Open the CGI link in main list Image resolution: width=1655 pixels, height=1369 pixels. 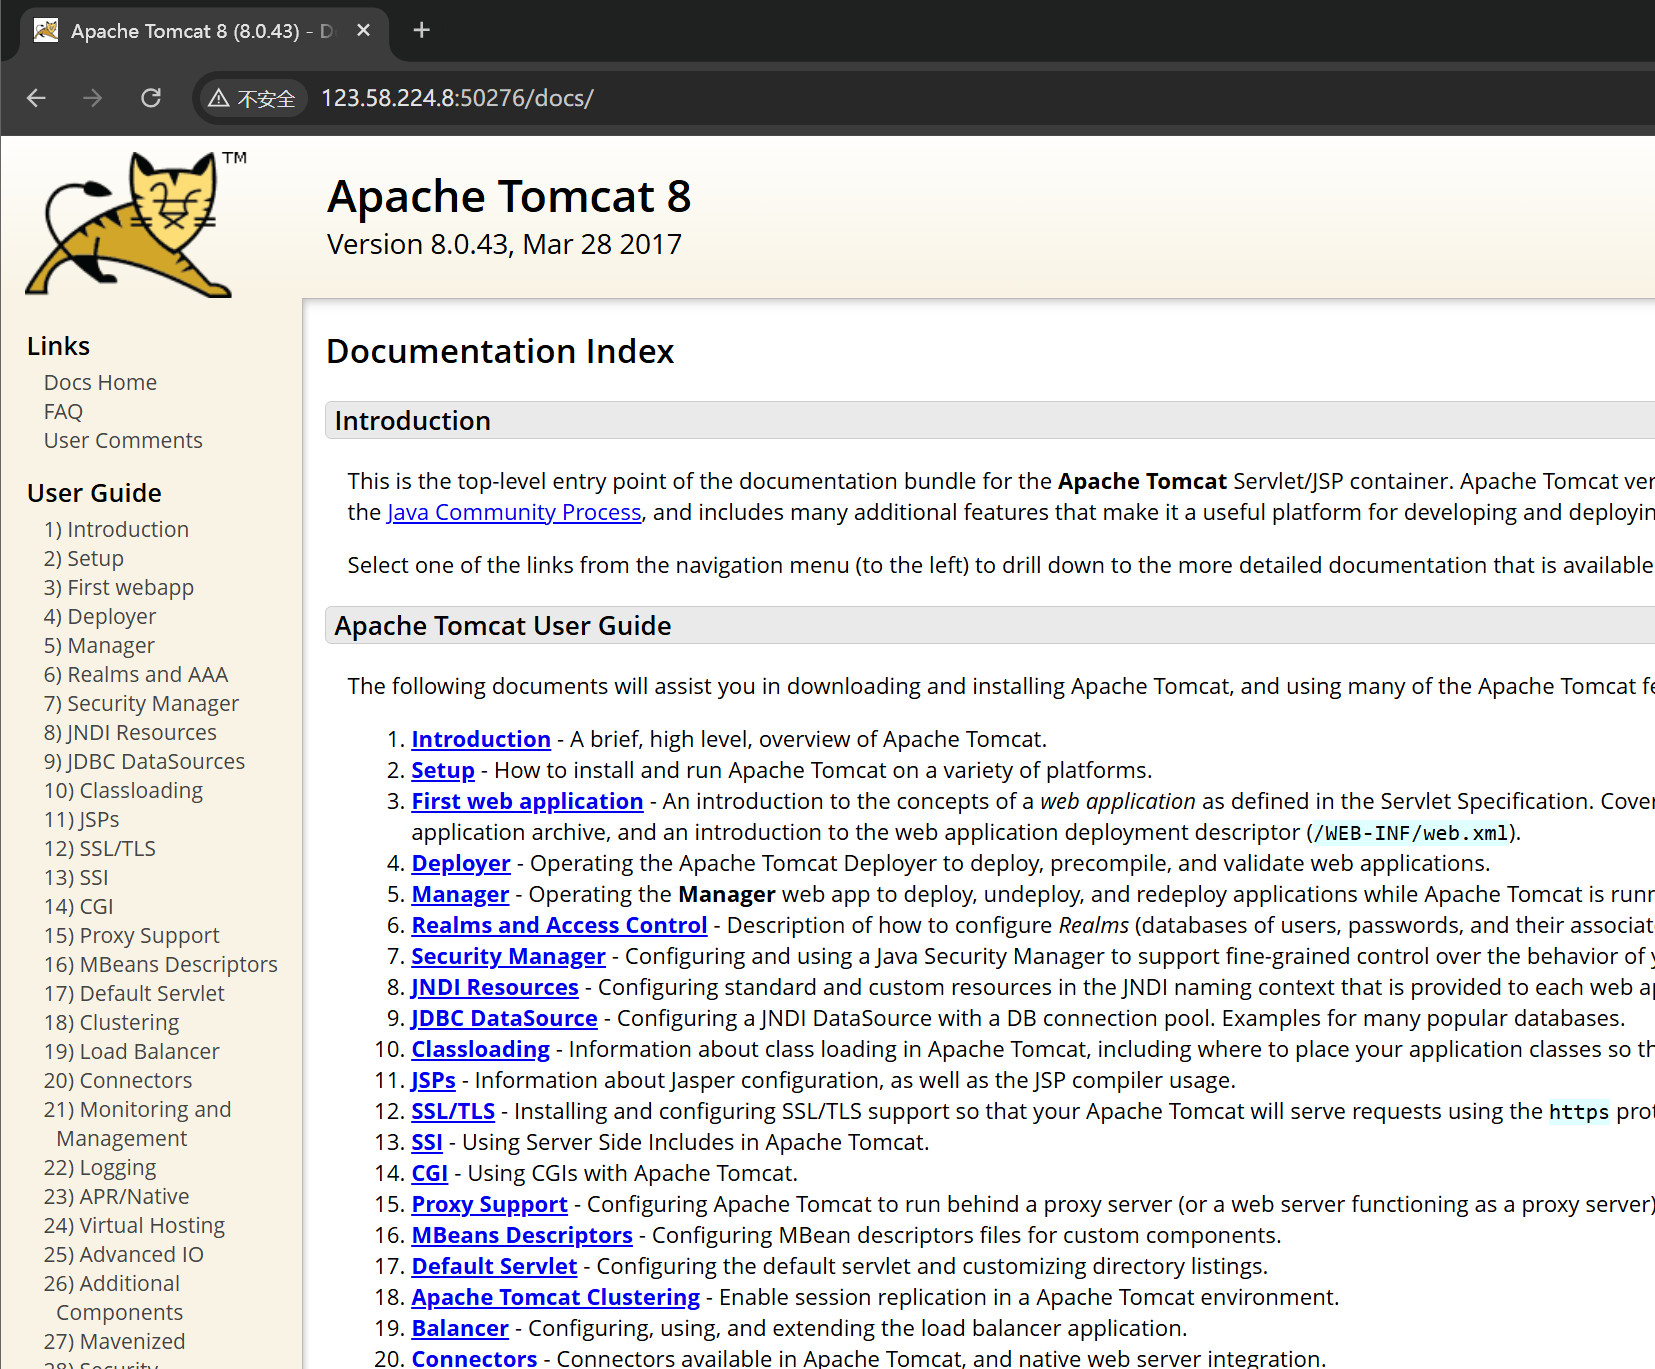coord(430,1173)
